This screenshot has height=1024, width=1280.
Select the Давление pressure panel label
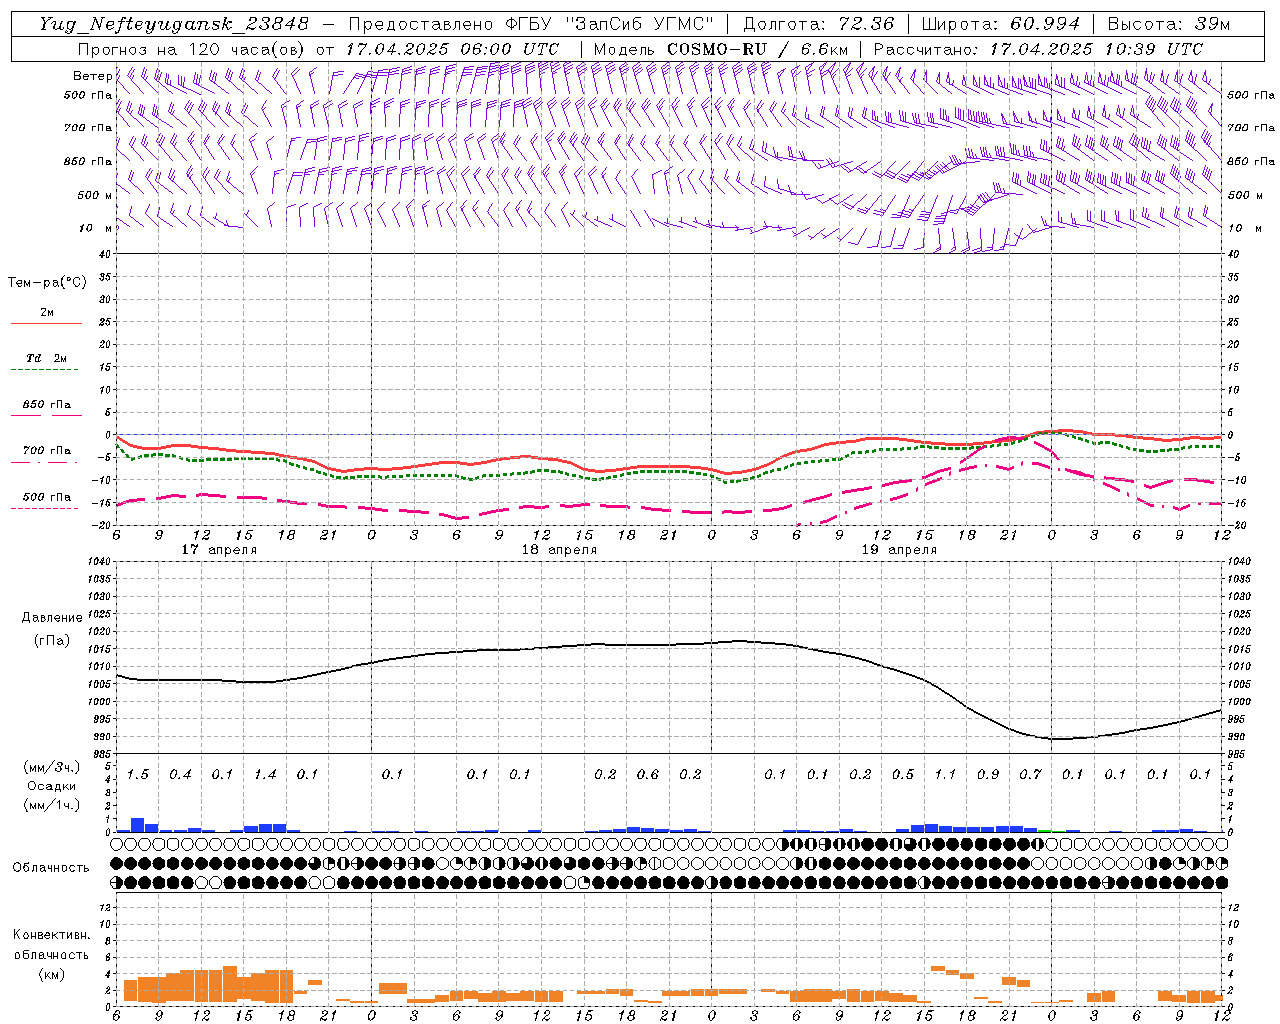click(x=52, y=618)
